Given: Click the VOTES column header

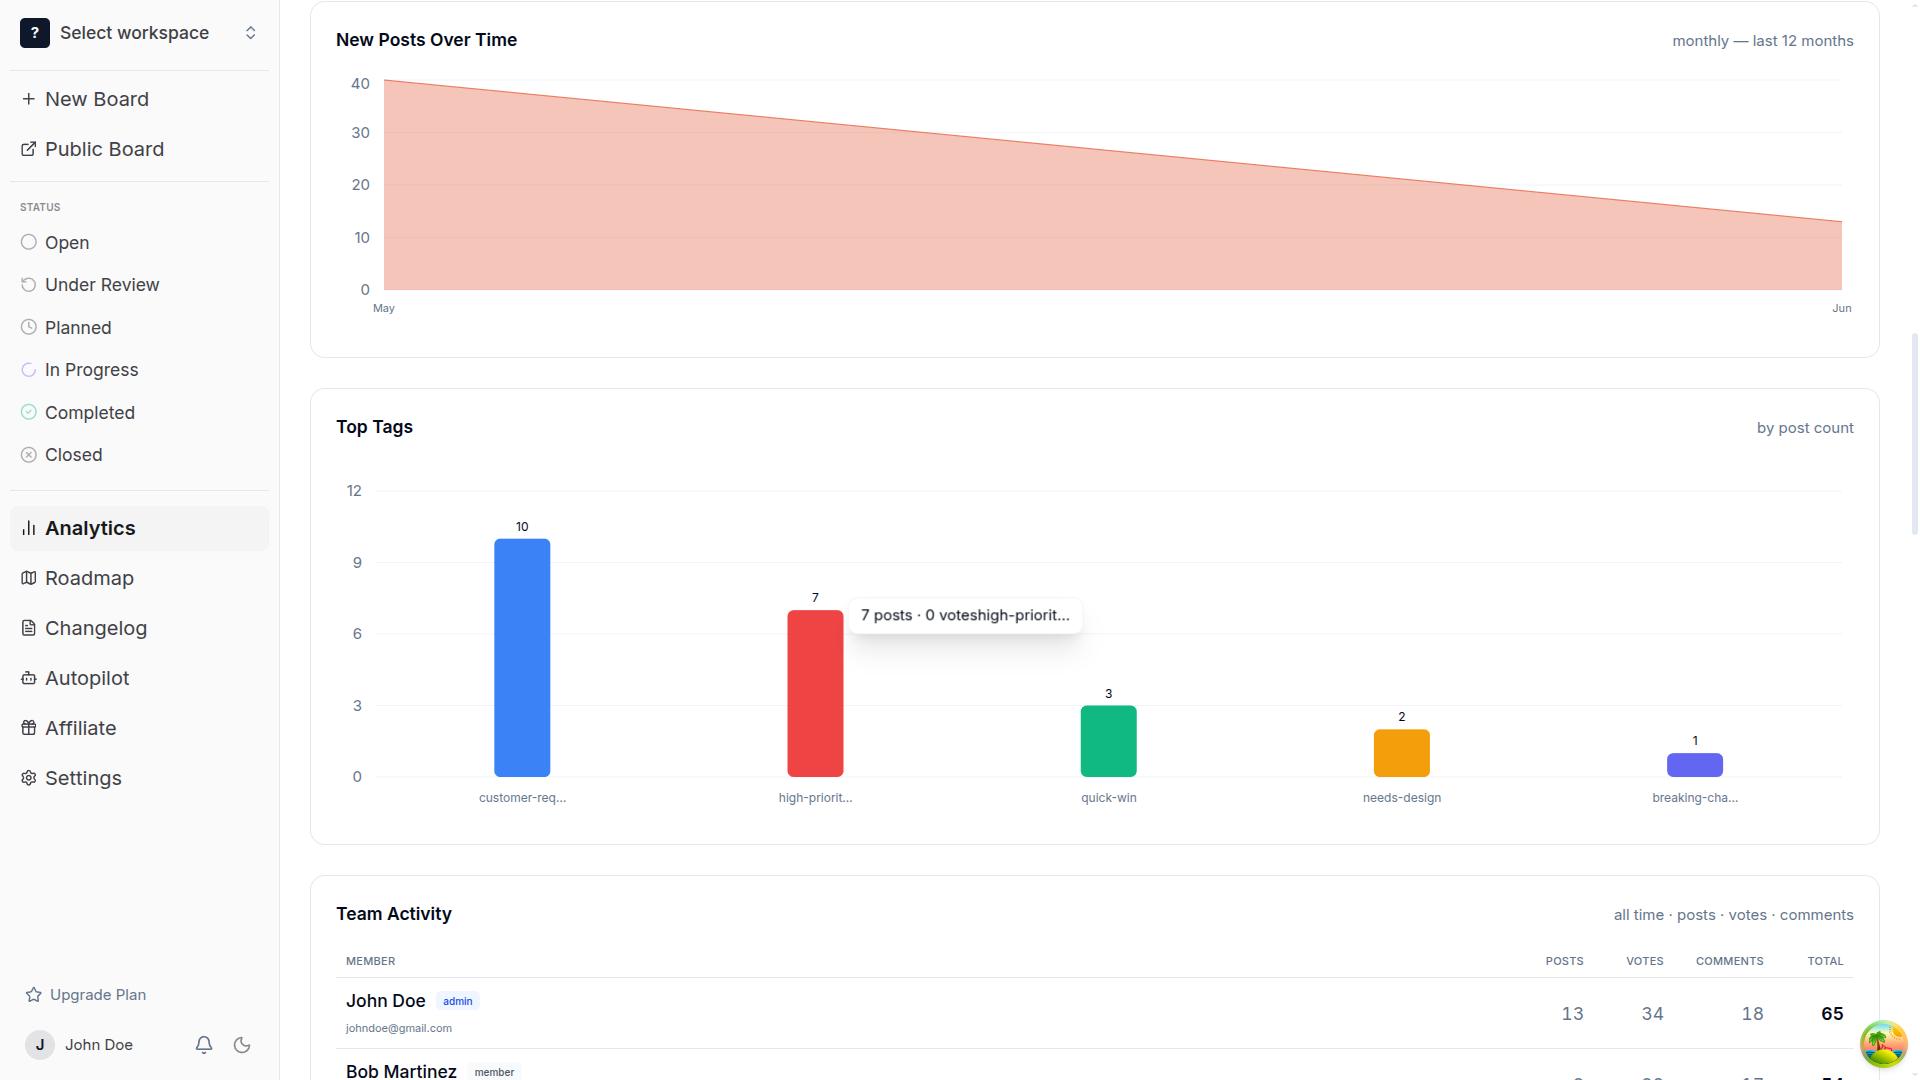Looking at the screenshot, I should (x=1644, y=961).
